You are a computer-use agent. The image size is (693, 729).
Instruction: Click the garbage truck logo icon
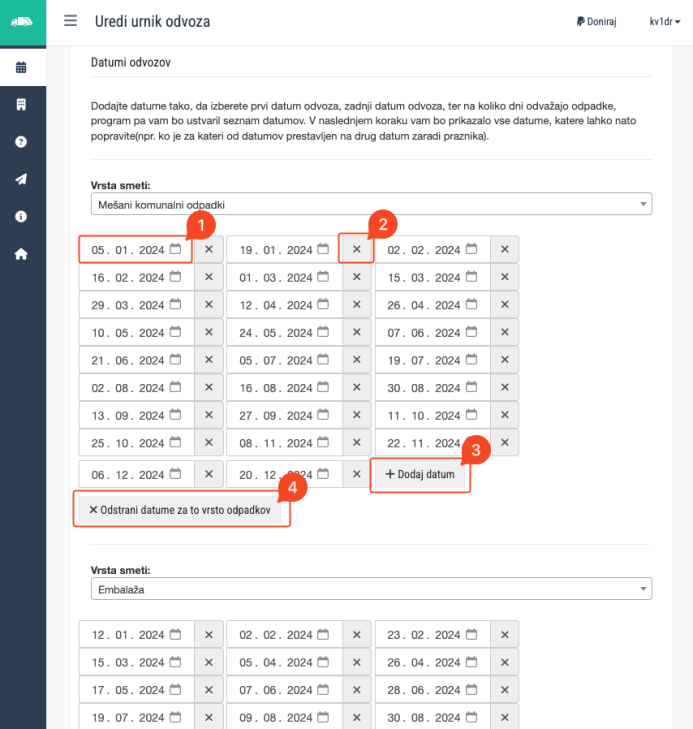tap(22, 21)
